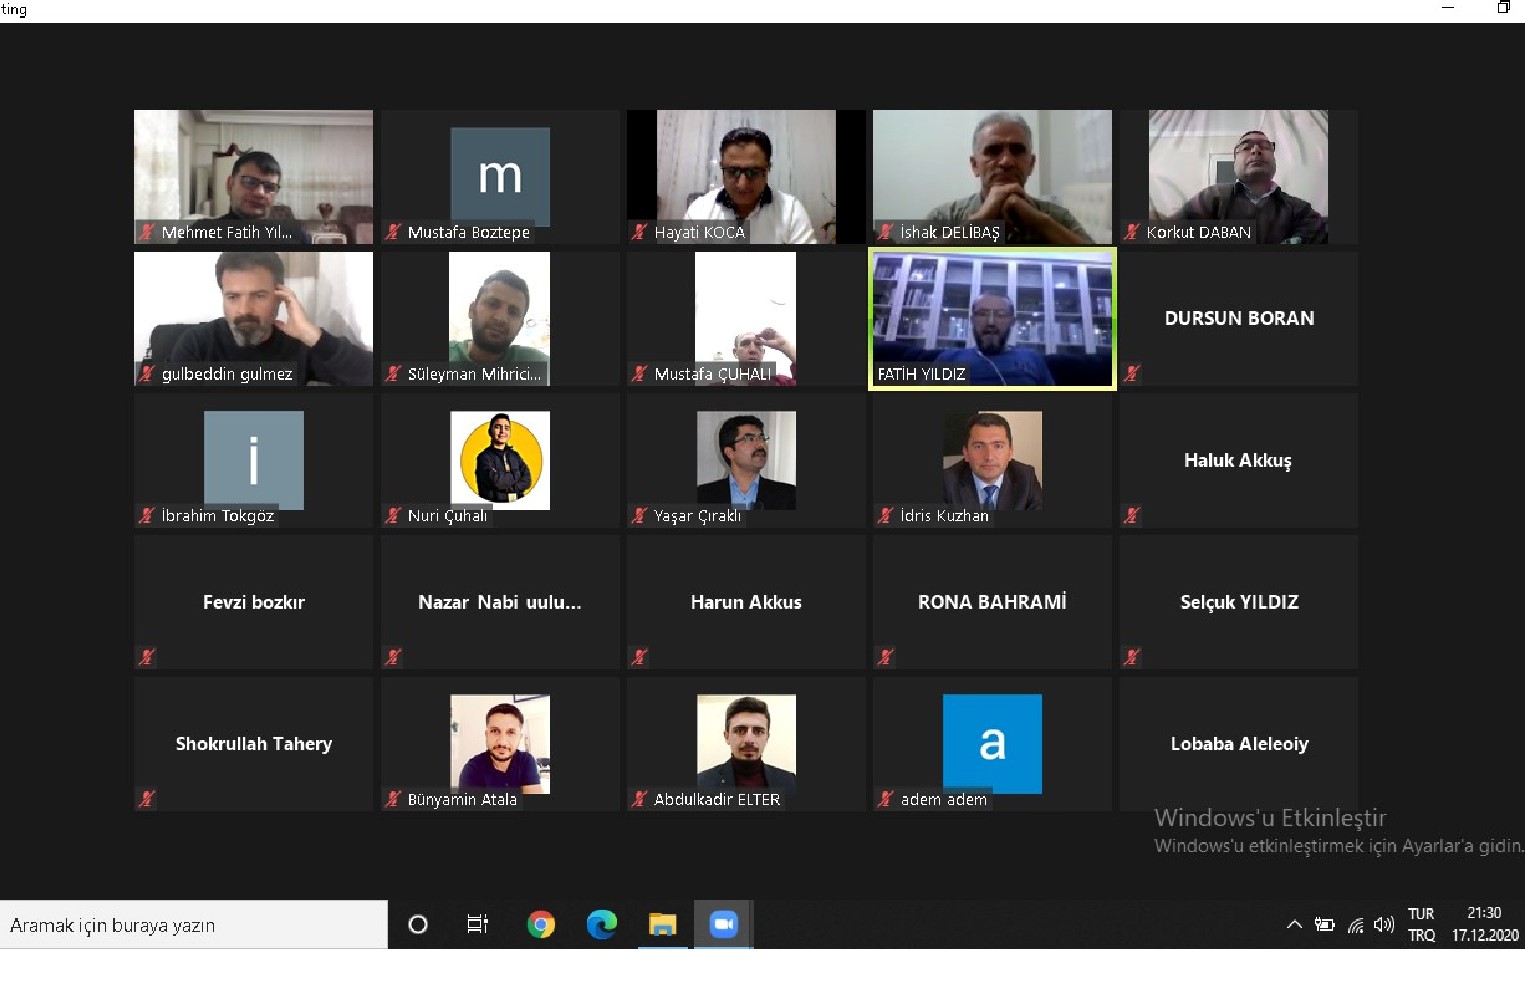The height and width of the screenshot is (983, 1525).
Task: Click muted mic icon on Abdulkadir ELTER tile
Action: (x=640, y=799)
